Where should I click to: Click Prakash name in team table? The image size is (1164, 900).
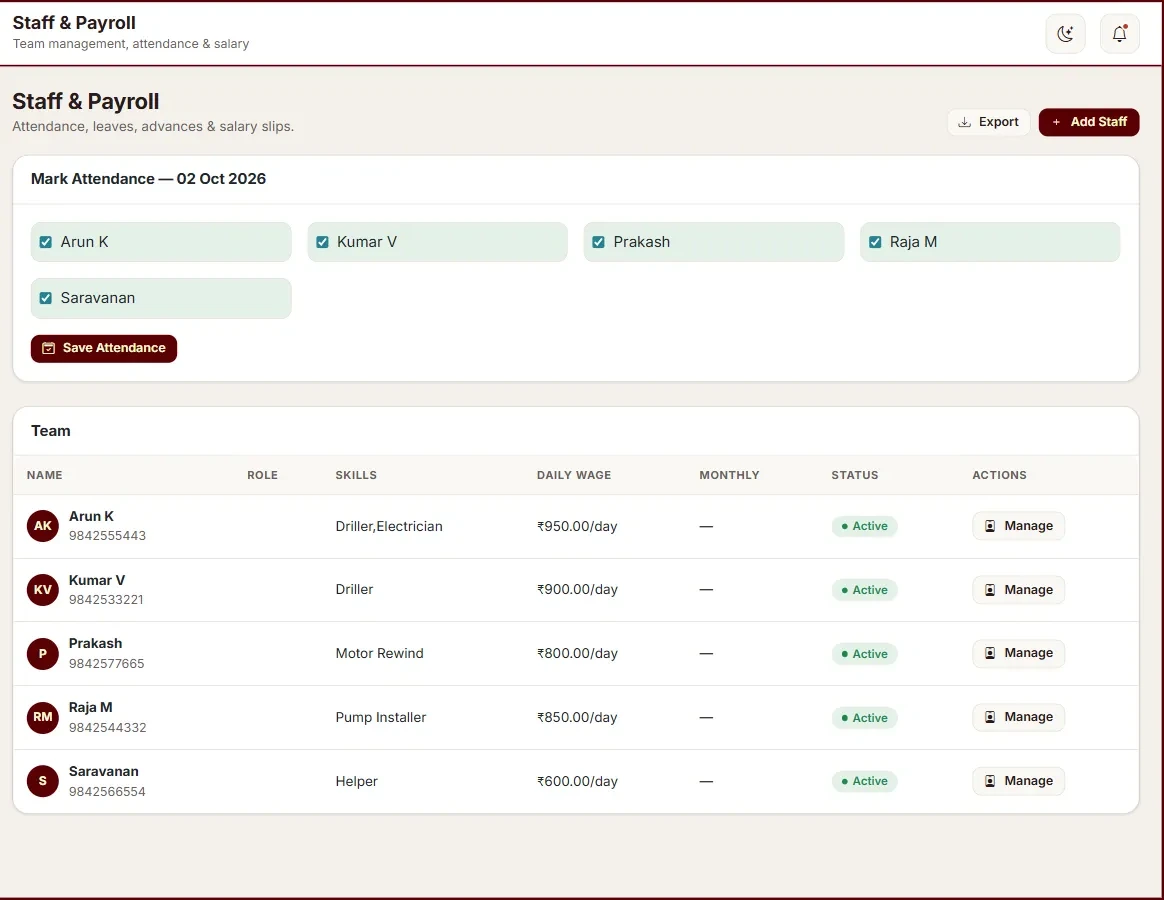(96, 643)
